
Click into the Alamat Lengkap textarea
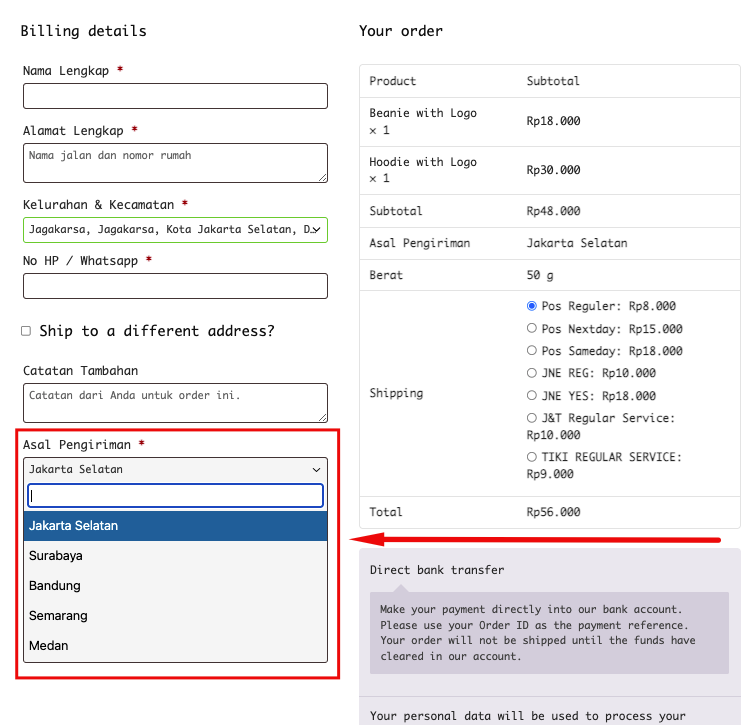[175, 163]
